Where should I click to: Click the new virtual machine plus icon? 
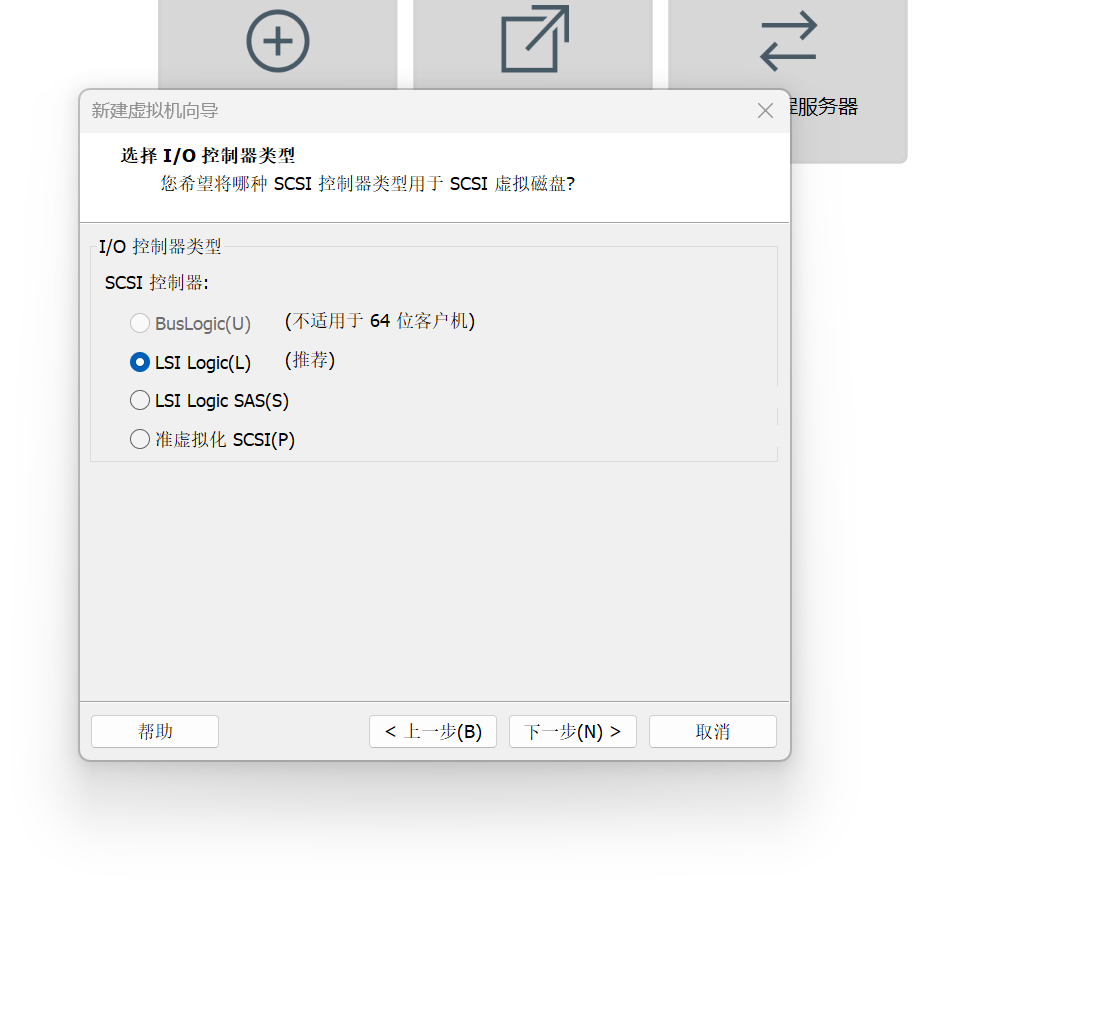coord(277,41)
